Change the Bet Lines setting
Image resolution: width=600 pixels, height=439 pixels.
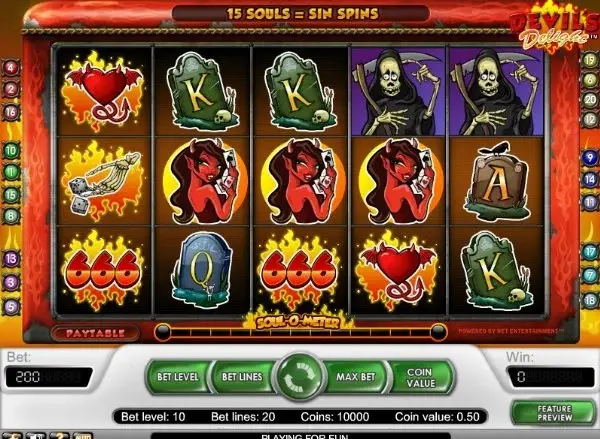[x=242, y=377]
